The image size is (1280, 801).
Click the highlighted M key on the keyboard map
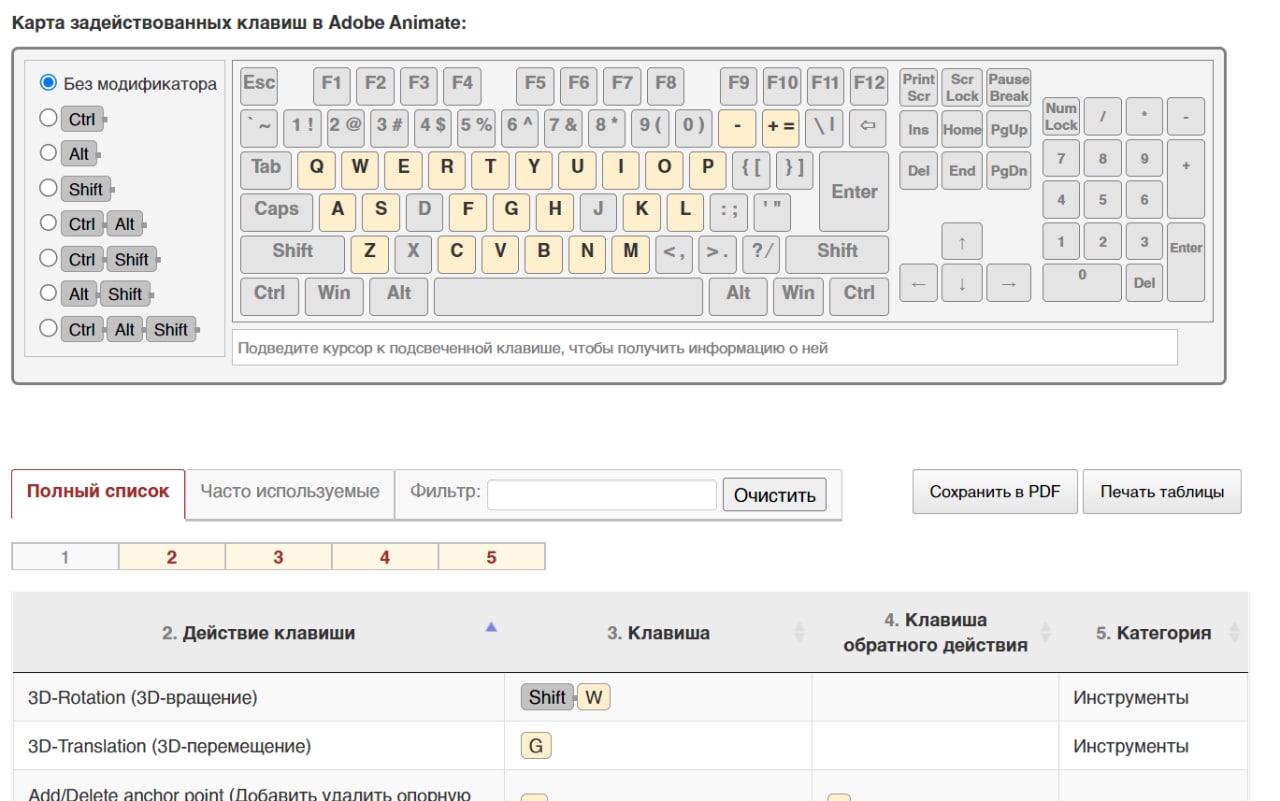[x=631, y=254]
